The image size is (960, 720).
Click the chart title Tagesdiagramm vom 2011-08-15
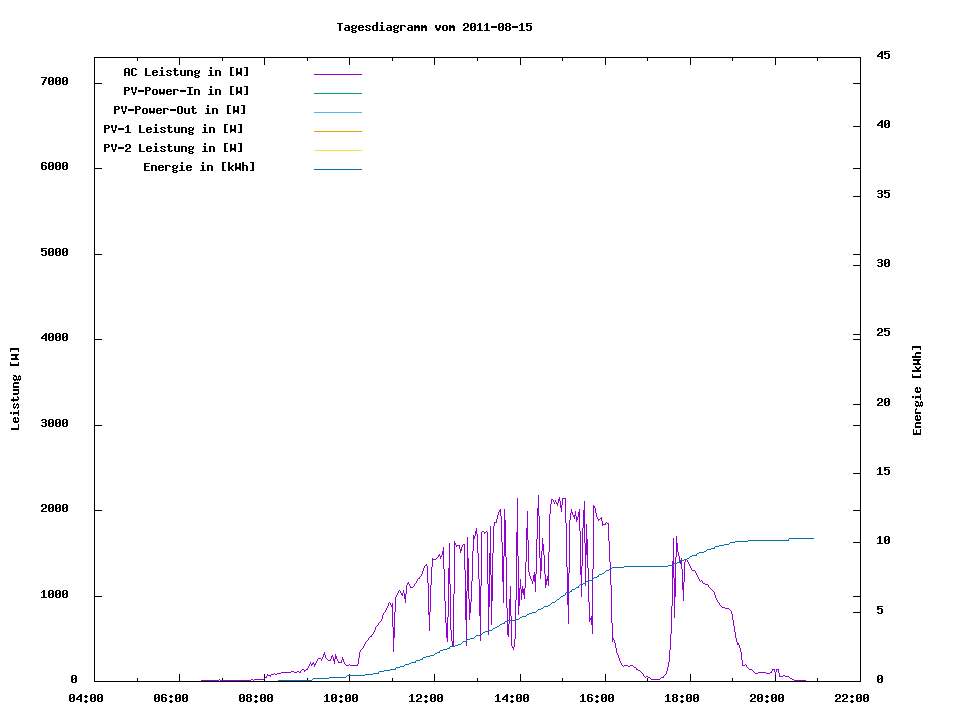tap(434, 27)
